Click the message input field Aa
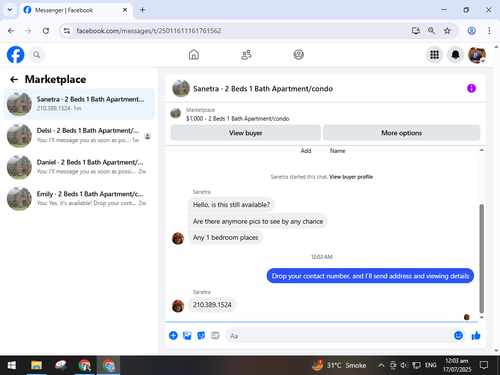 [x=338, y=336]
